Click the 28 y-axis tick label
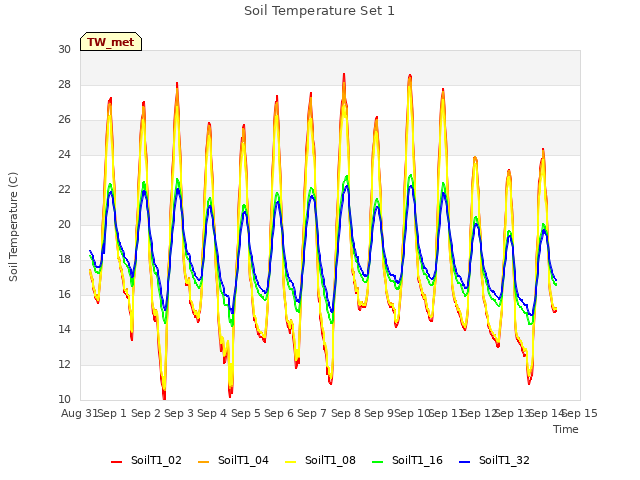The image size is (640, 480). pos(64,84)
